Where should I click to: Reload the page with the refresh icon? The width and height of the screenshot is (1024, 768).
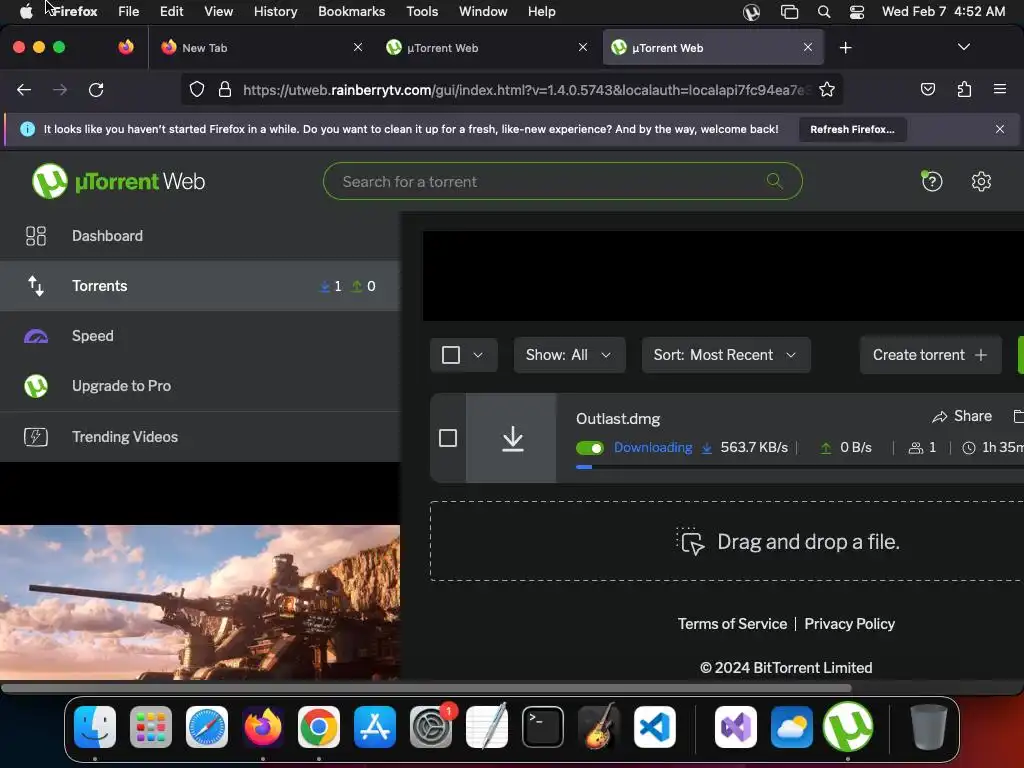[x=96, y=89]
